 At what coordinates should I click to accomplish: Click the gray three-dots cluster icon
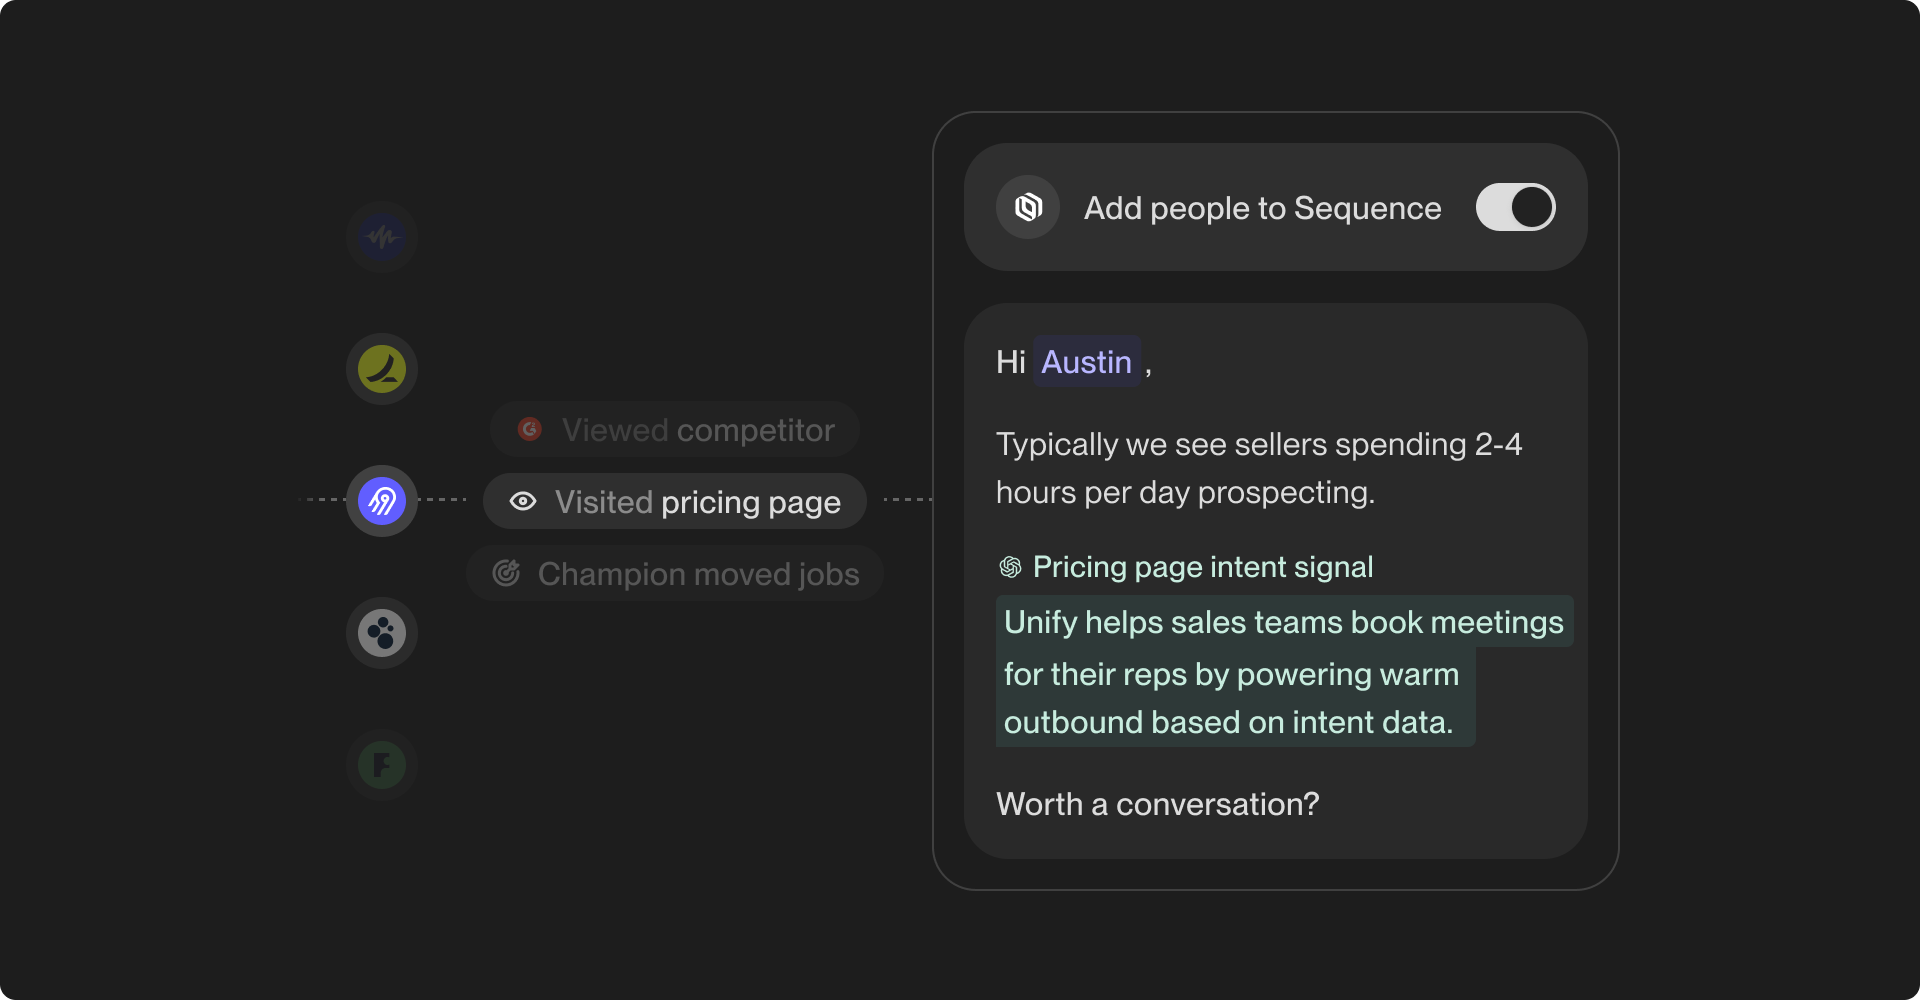coord(382,633)
